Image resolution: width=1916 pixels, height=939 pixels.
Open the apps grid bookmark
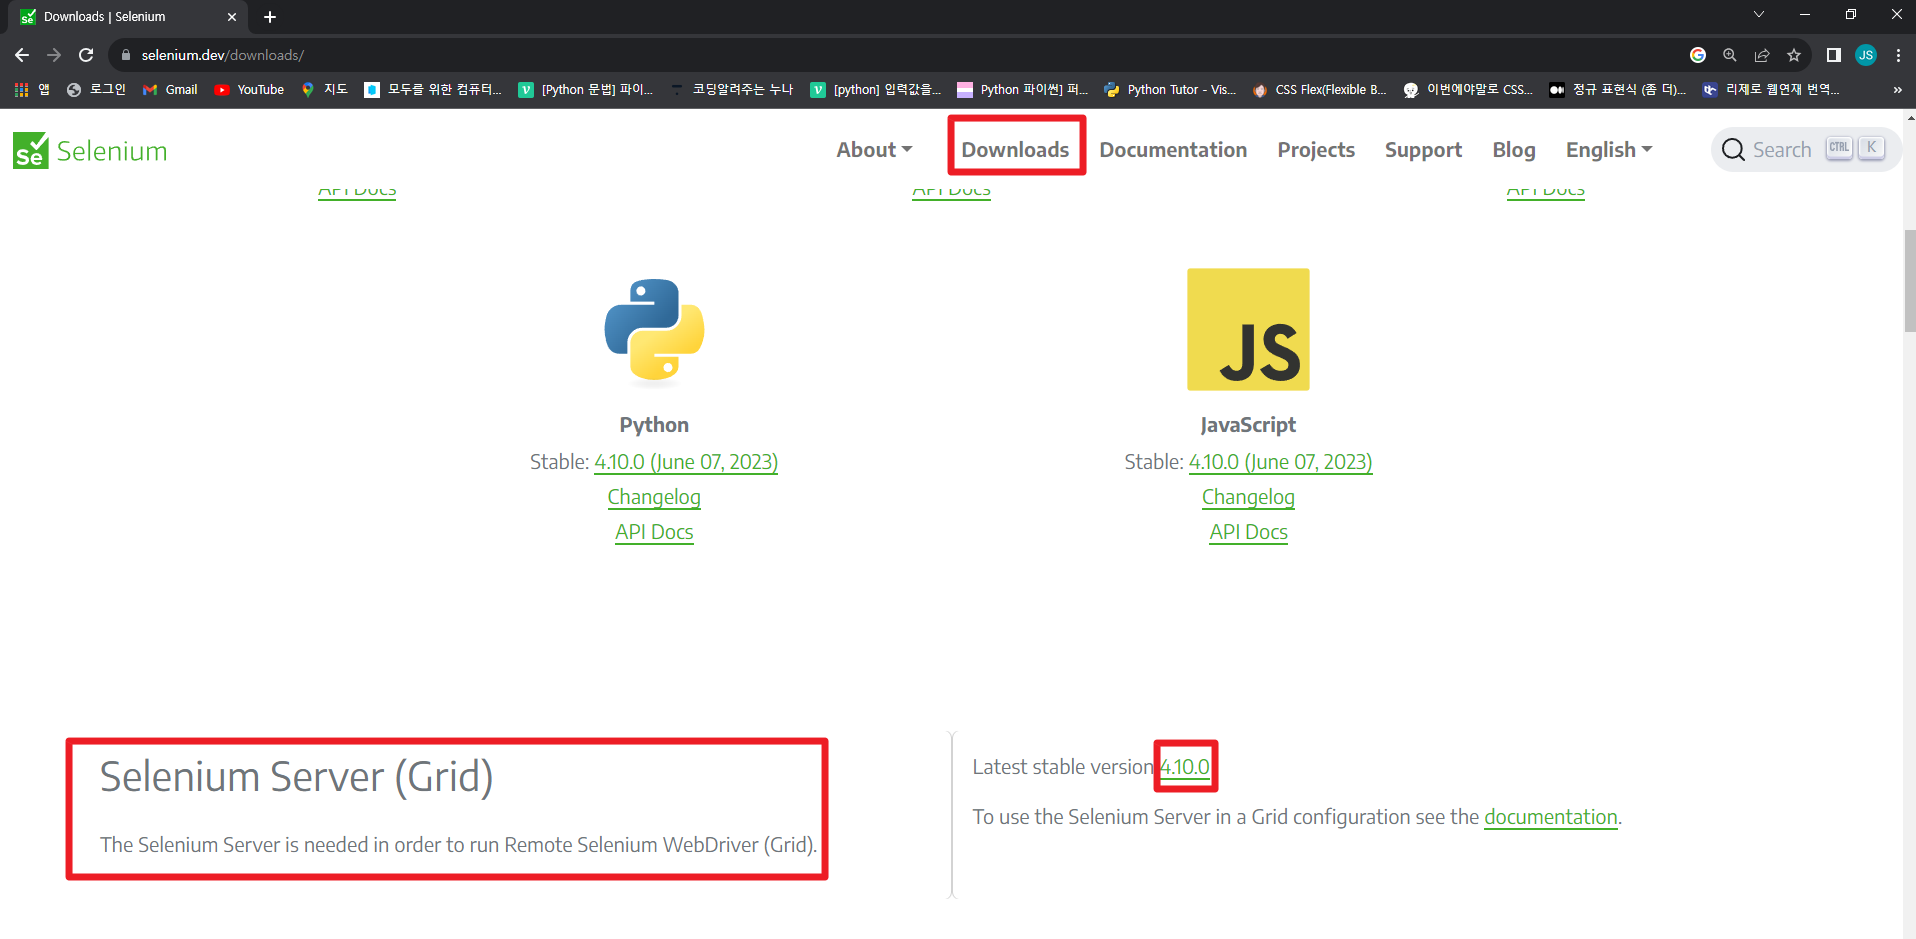pyautogui.click(x=32, y=90)
